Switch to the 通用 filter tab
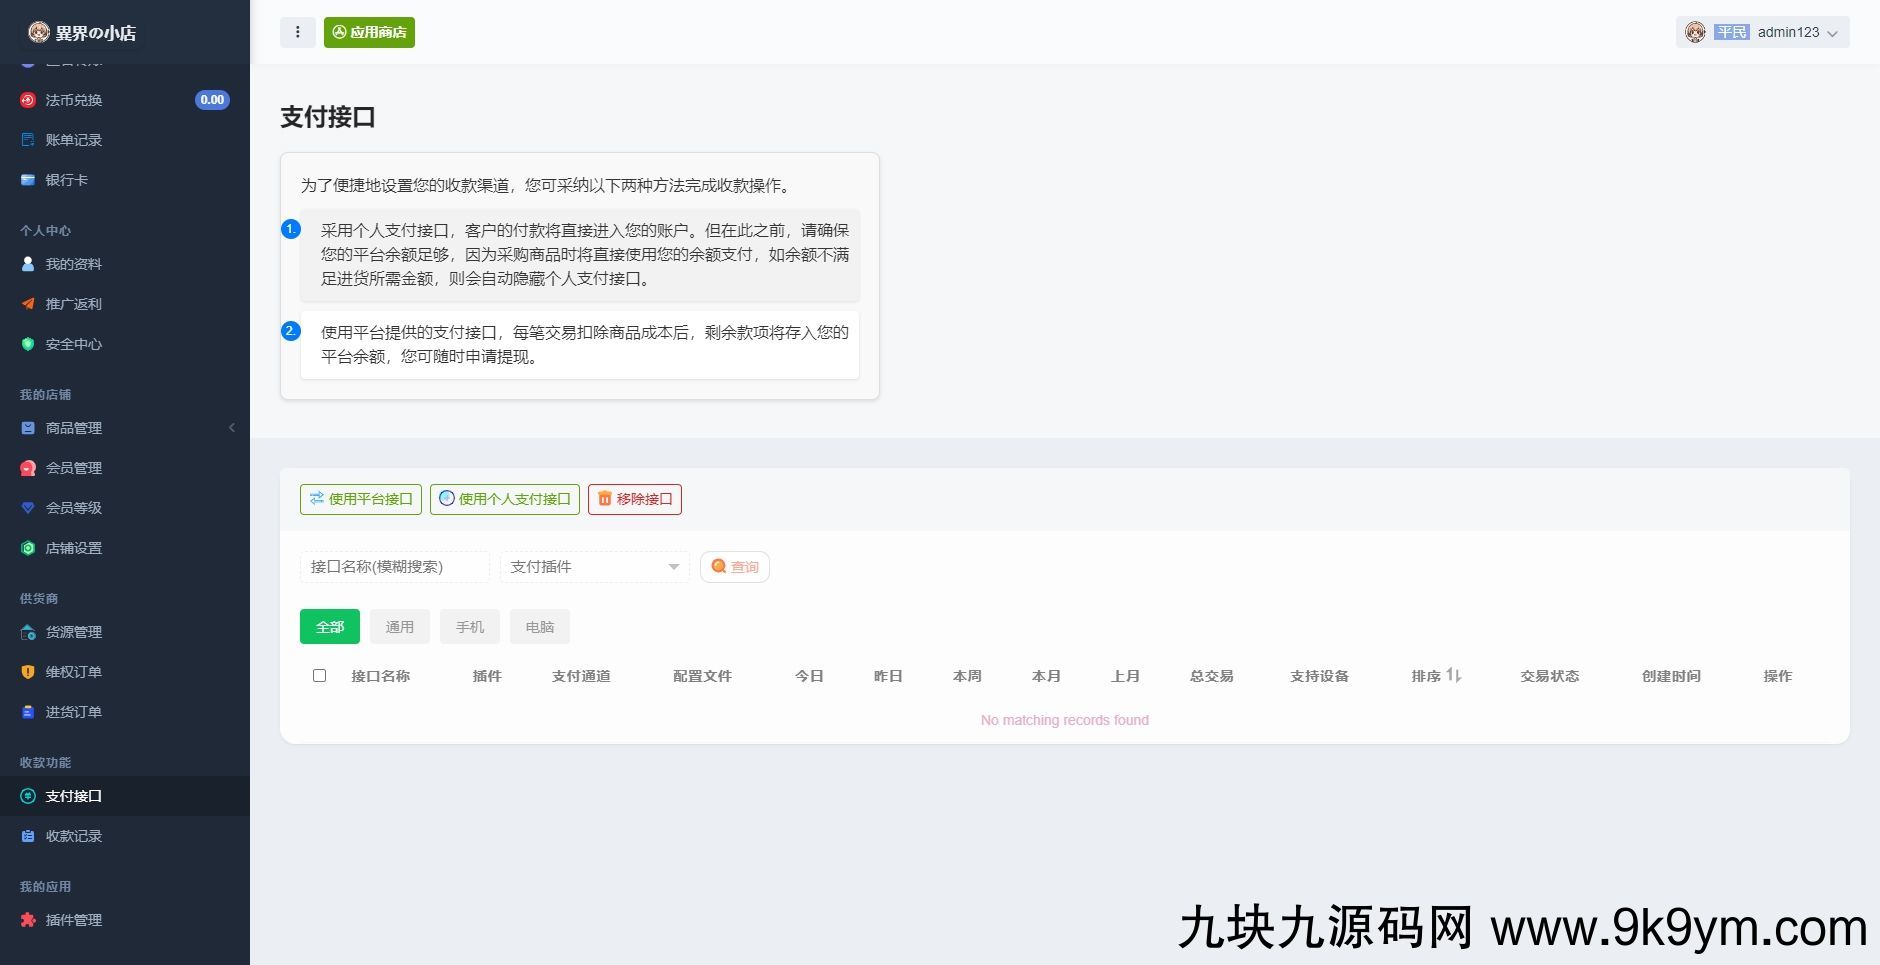Image resolution: width=1880 pixels, height=965 pixels. click(x=399, y=627)
